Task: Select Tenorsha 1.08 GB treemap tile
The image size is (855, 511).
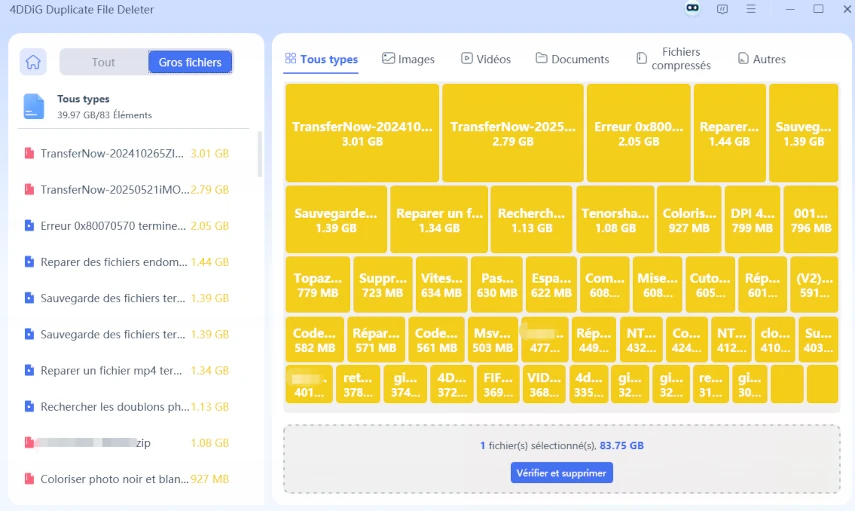Action: (x=615, y=220)
